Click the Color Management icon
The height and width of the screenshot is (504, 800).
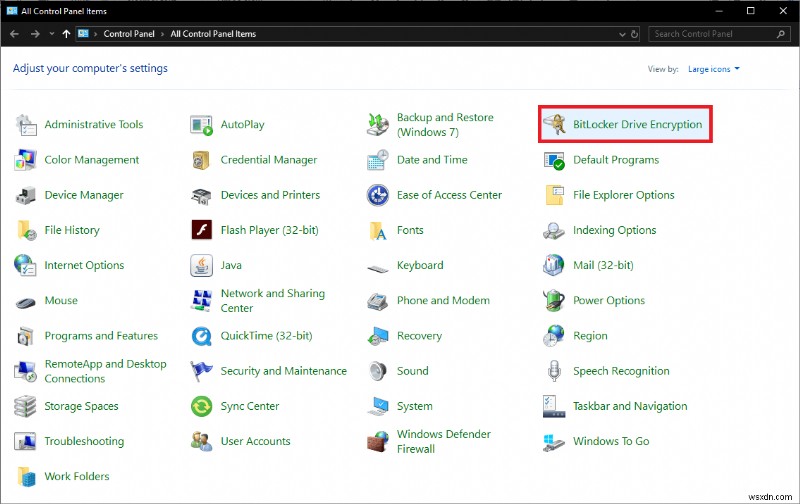tap(26, 160)
